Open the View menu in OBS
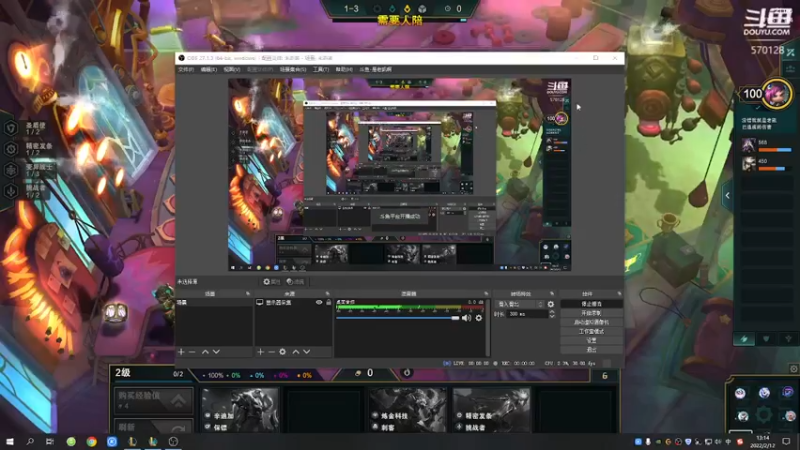The height and width of the screenshot is (450, 800). coord(232,69)
